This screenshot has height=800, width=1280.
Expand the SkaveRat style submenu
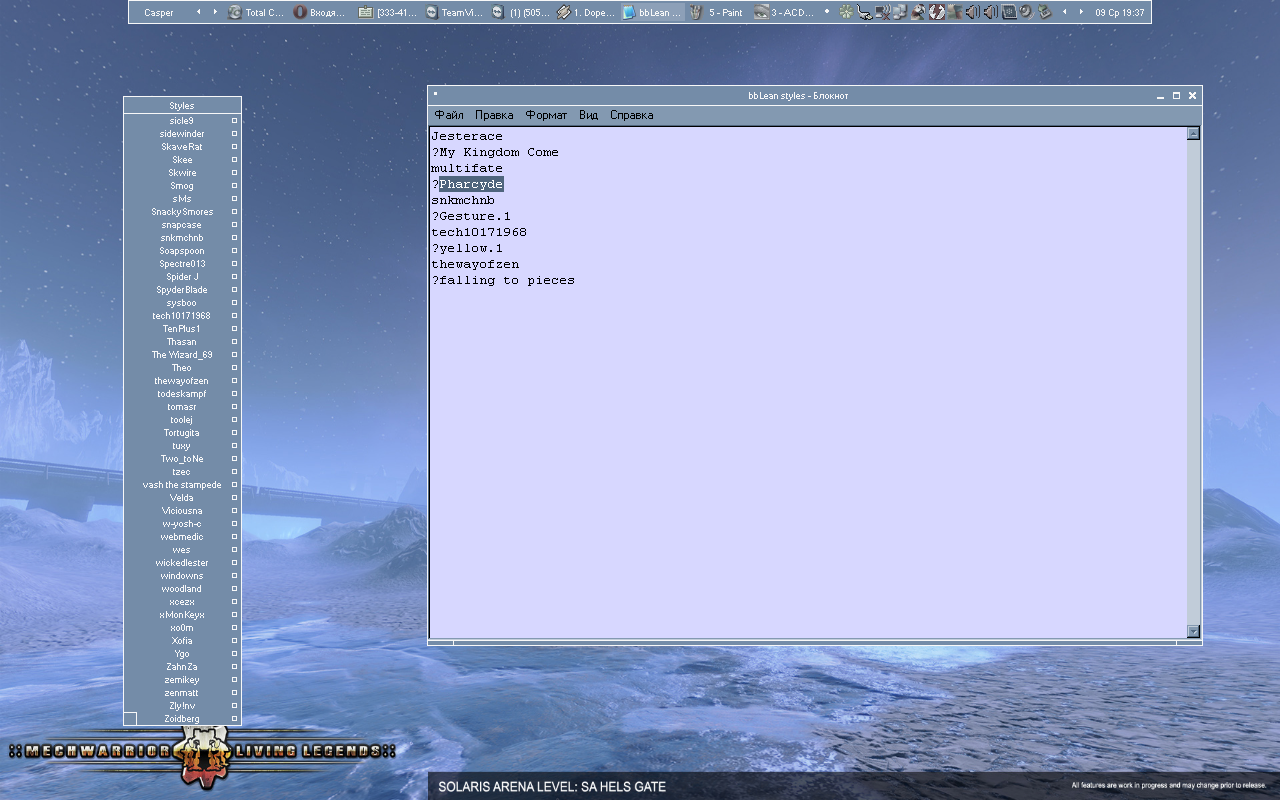235,147
